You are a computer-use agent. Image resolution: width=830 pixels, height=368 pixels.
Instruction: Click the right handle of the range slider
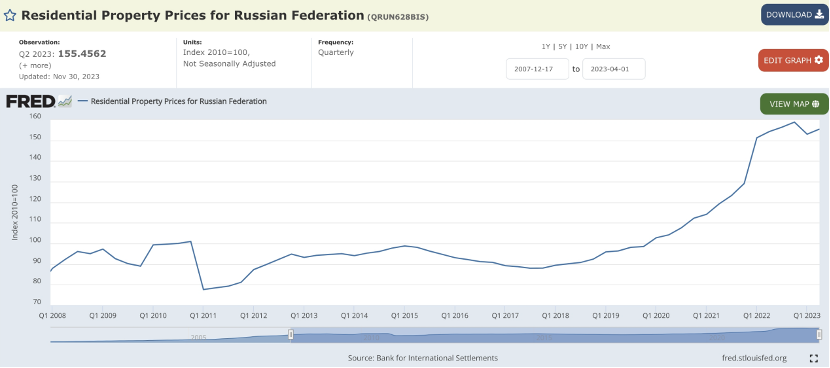819,335
